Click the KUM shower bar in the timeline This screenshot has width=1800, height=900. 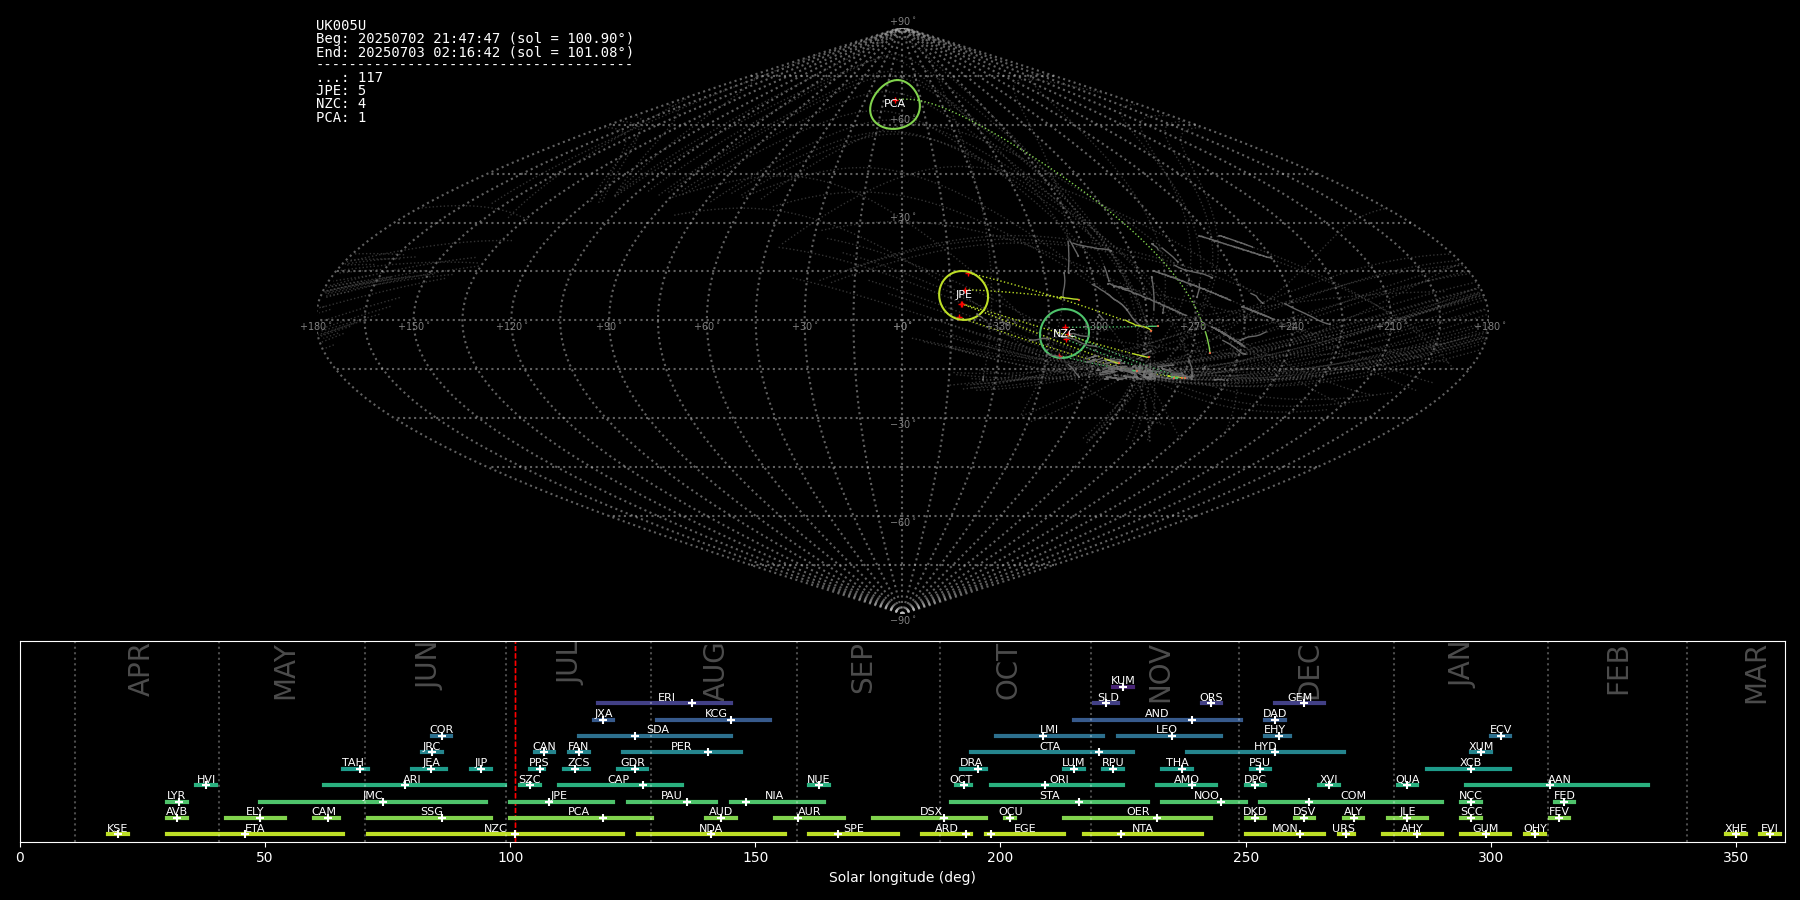coord(1122,687)
